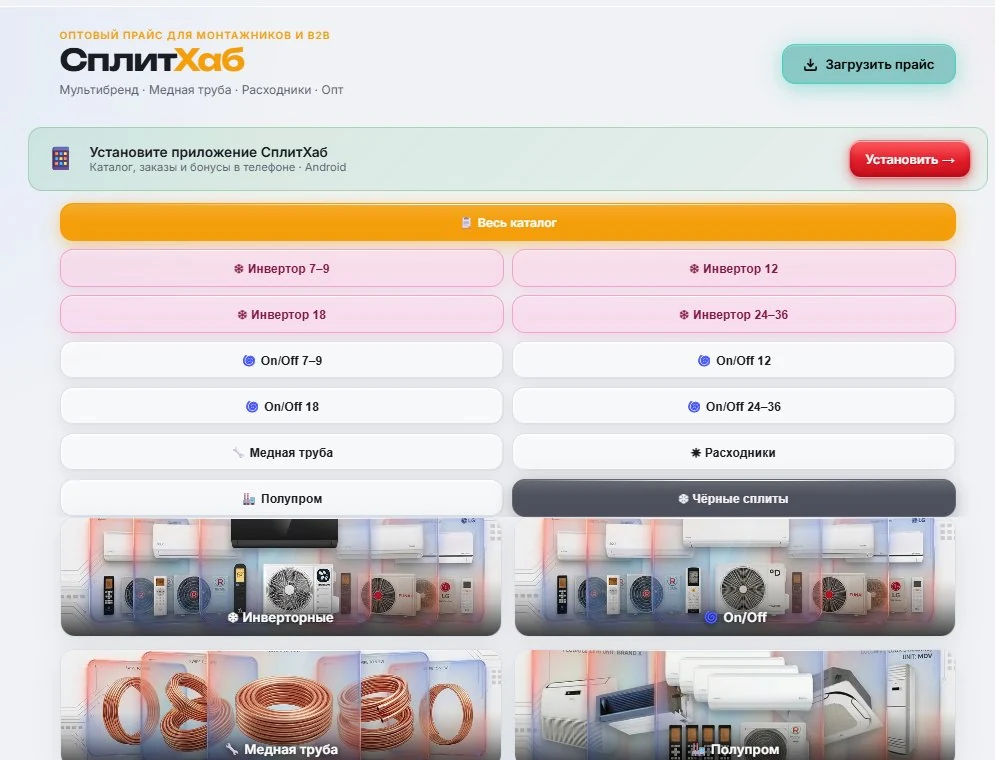
Task: Click the app grid icon in install banner
Action: click(61, 159)
